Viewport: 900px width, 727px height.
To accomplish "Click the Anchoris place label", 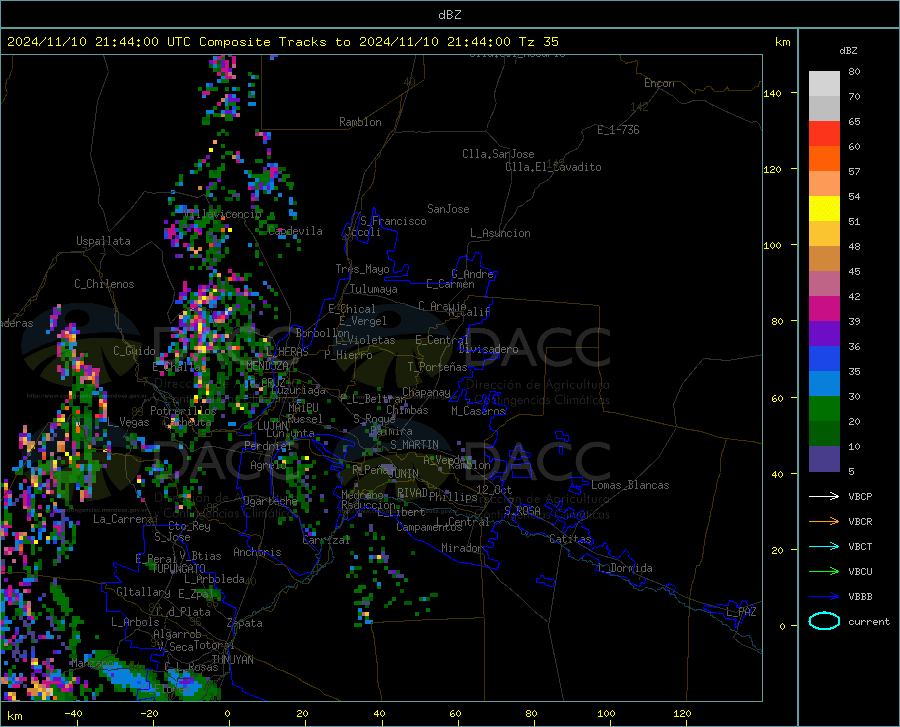I will pos(257,553).
